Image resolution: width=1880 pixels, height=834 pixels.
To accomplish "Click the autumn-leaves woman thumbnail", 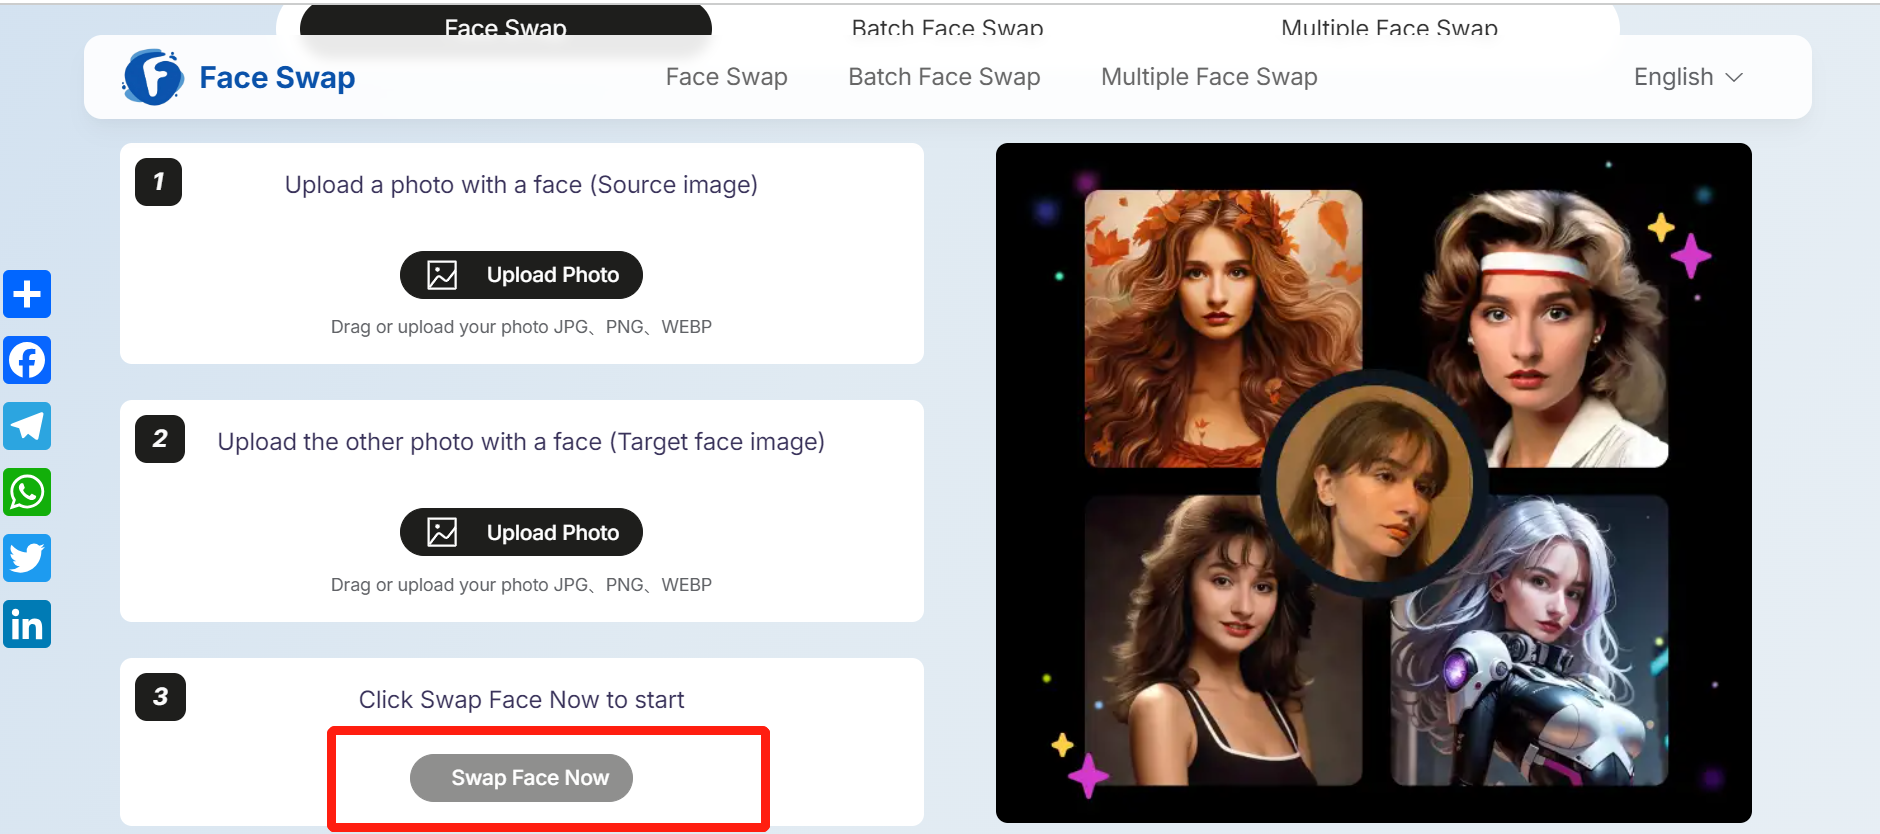I will coord(1223,328).
